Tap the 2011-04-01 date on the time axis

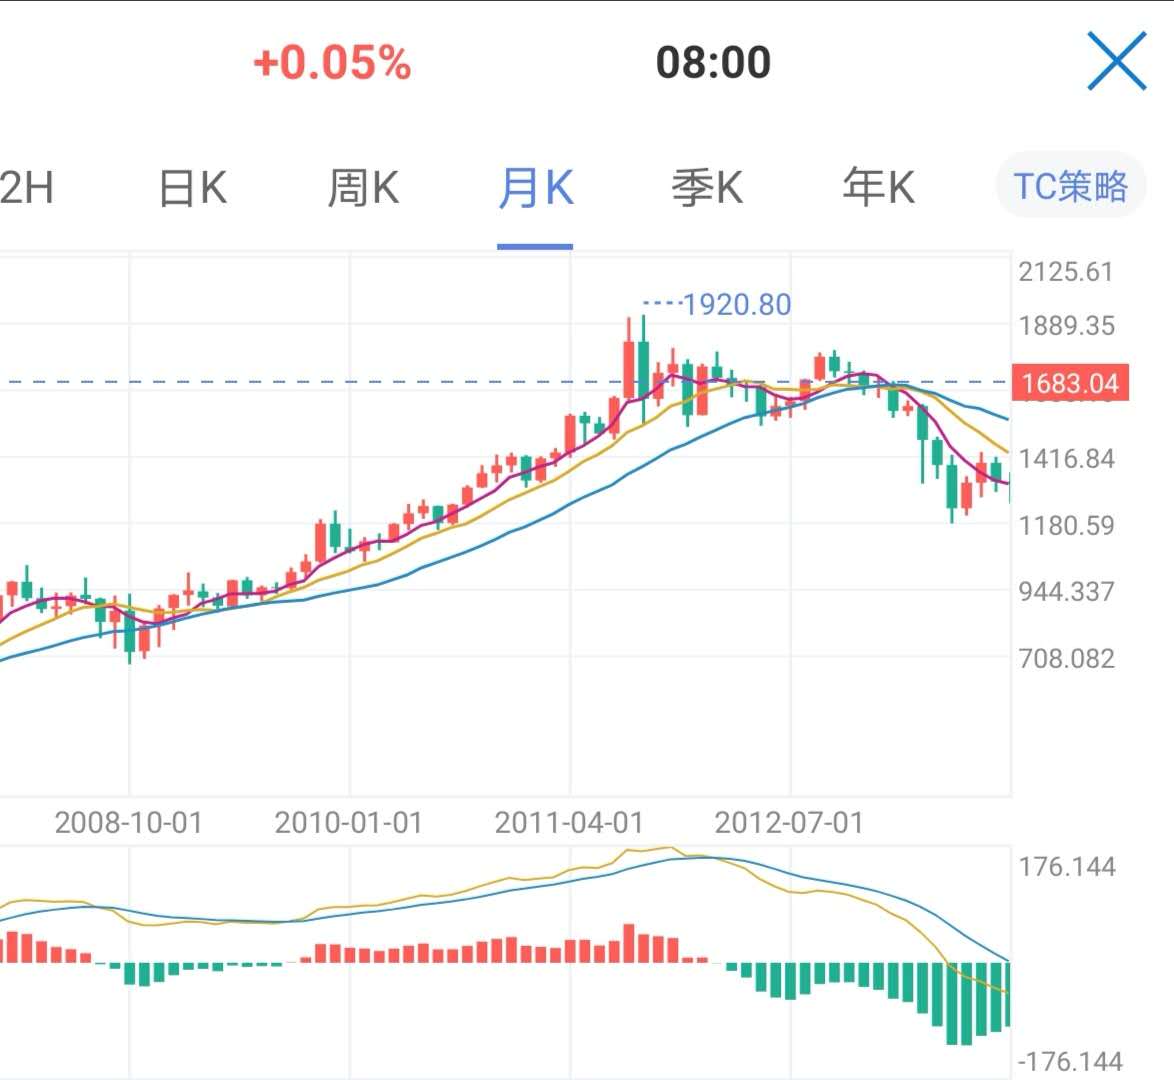click(x=569, y=823)
